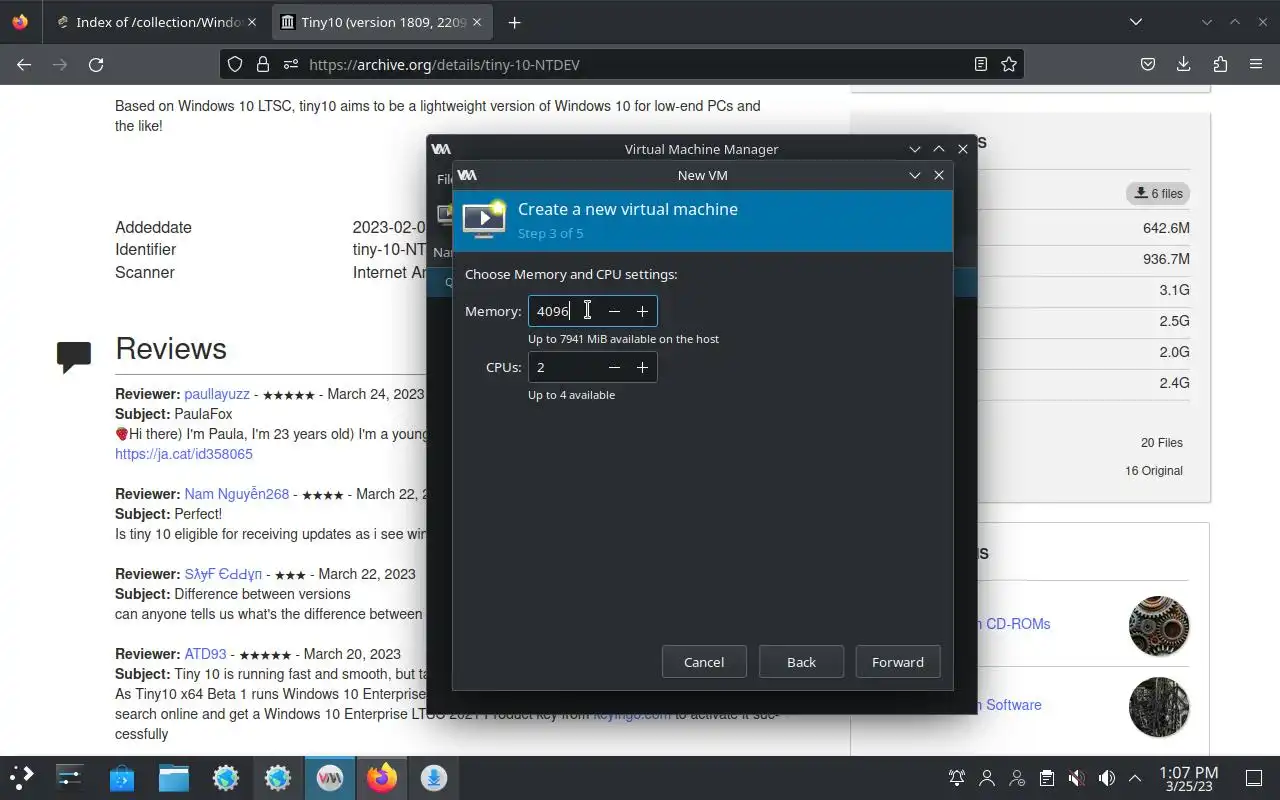This screenshot has width=1280, height=800.
Task: Click the site permissions icon in address bar
Action: click(x=290, y=64)
